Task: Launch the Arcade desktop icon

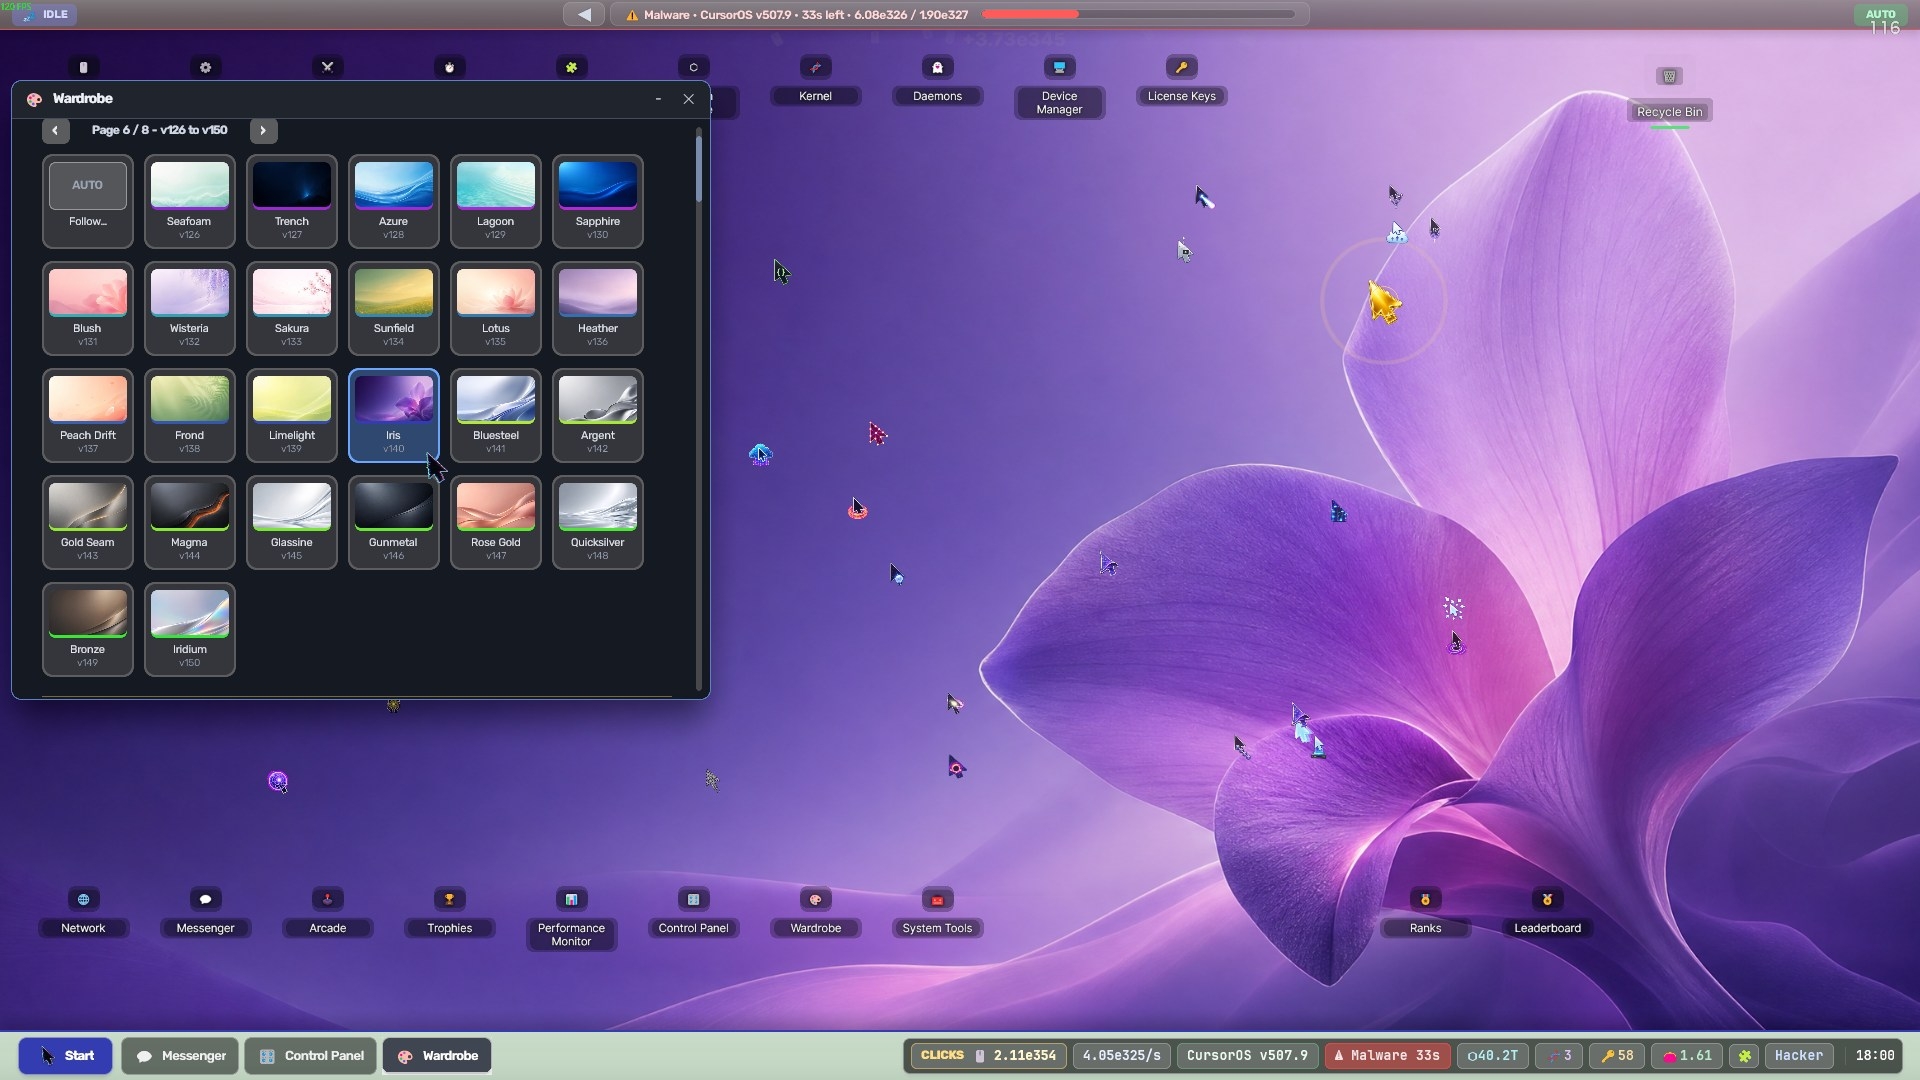Action: pos(327,912)
